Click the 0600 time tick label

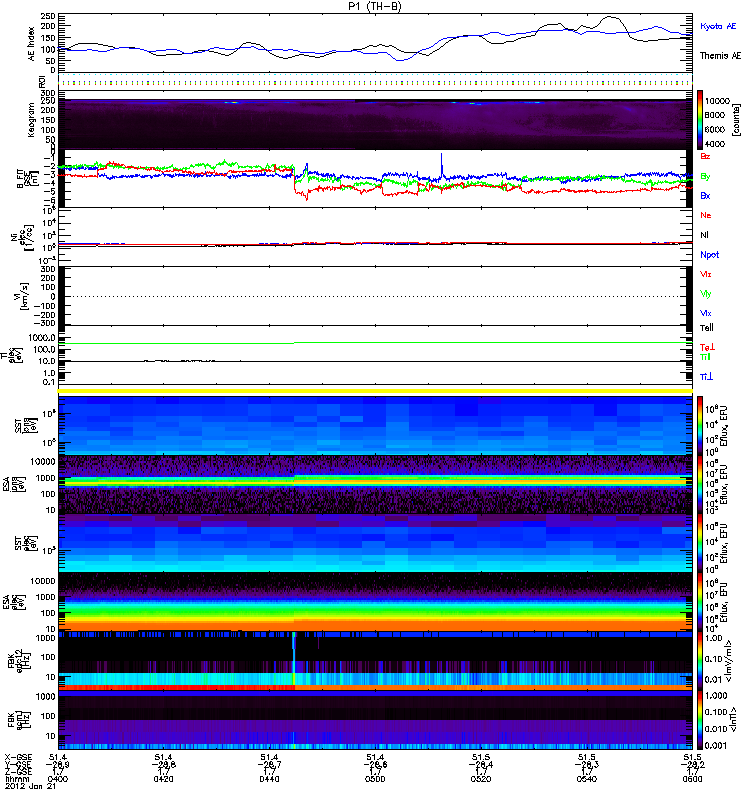pos(692,779)
